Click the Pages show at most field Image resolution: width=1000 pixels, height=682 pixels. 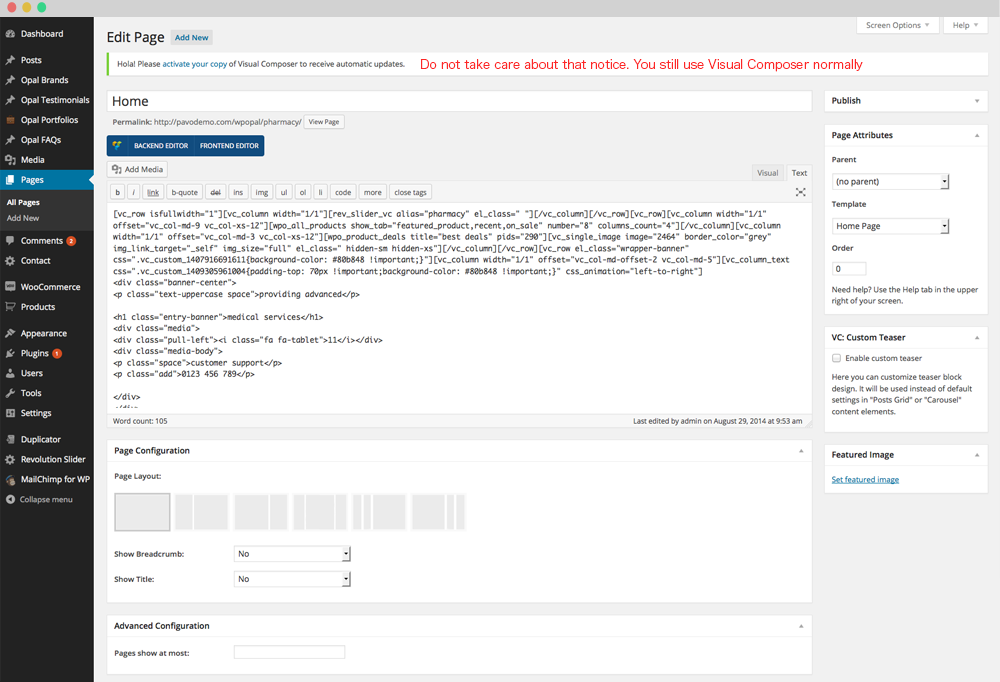click(x=289, y=652)
